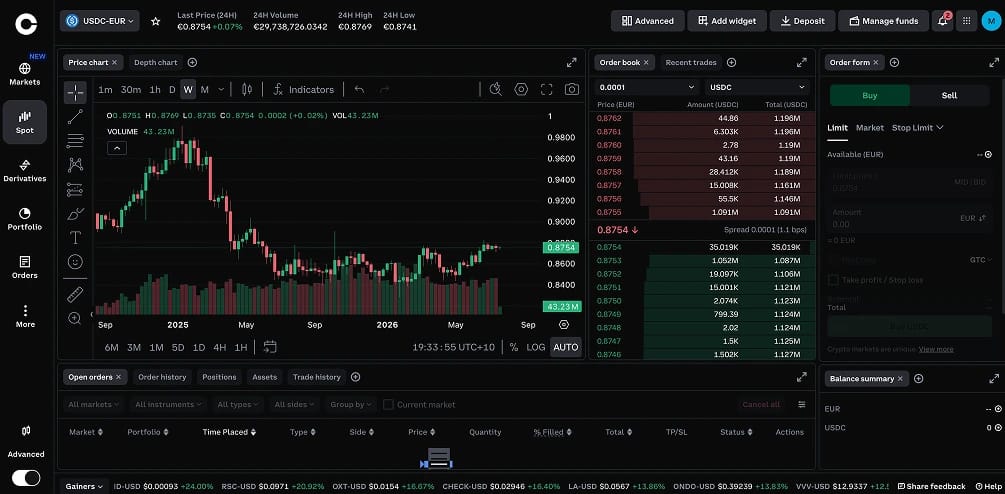Open the notifications bell
The width and height of the screenshot is (1005, 494).
[942, 21]
